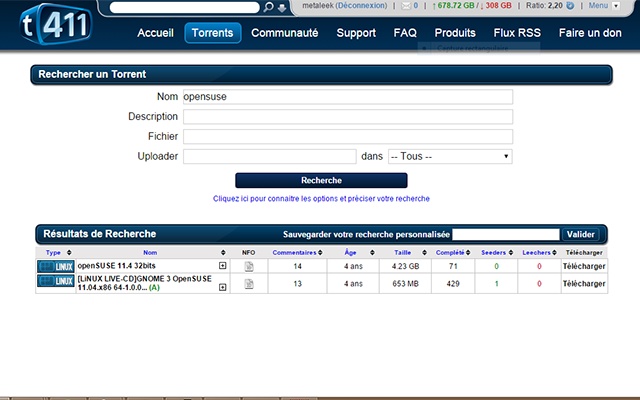
Task: Open the Support menu
Action: point(356,33)
